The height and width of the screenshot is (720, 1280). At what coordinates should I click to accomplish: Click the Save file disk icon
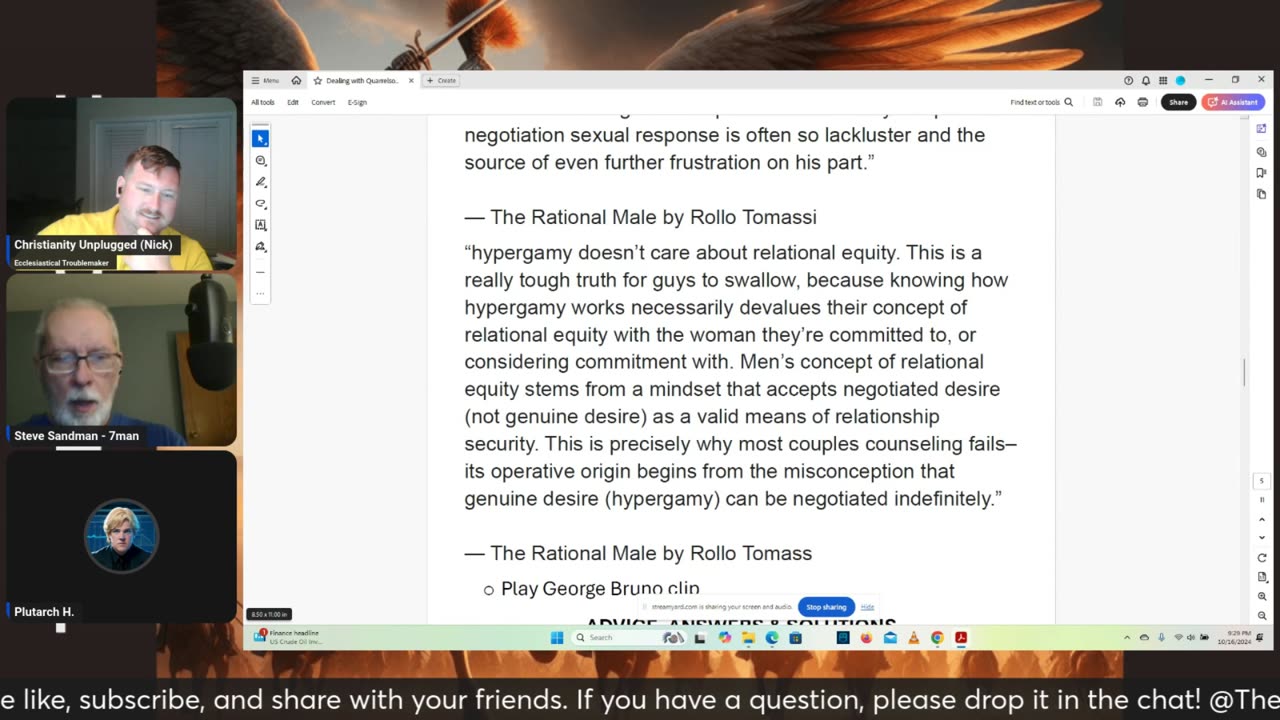tap(1097, 102)
